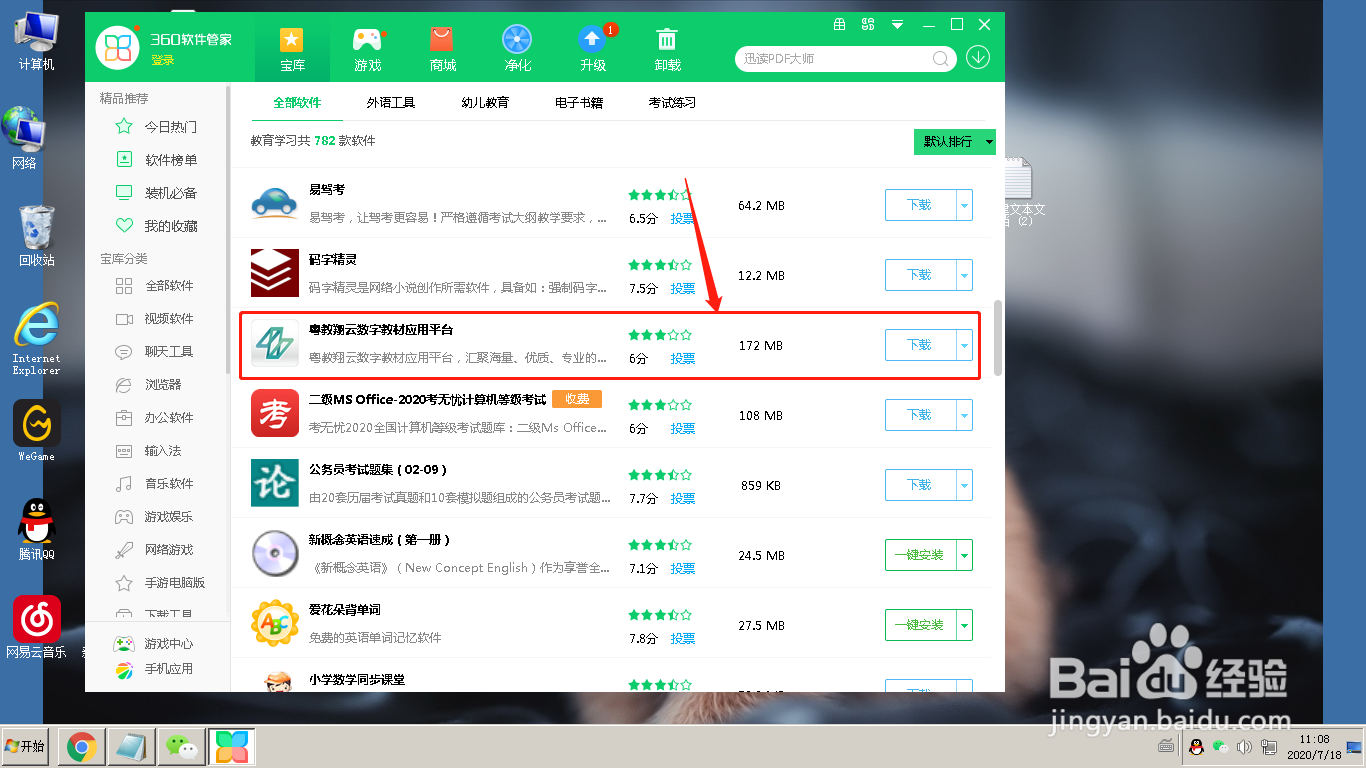Expand download options arrow for 公务员考试题集
Screen dimensions: 1366x768
(965, 485)
